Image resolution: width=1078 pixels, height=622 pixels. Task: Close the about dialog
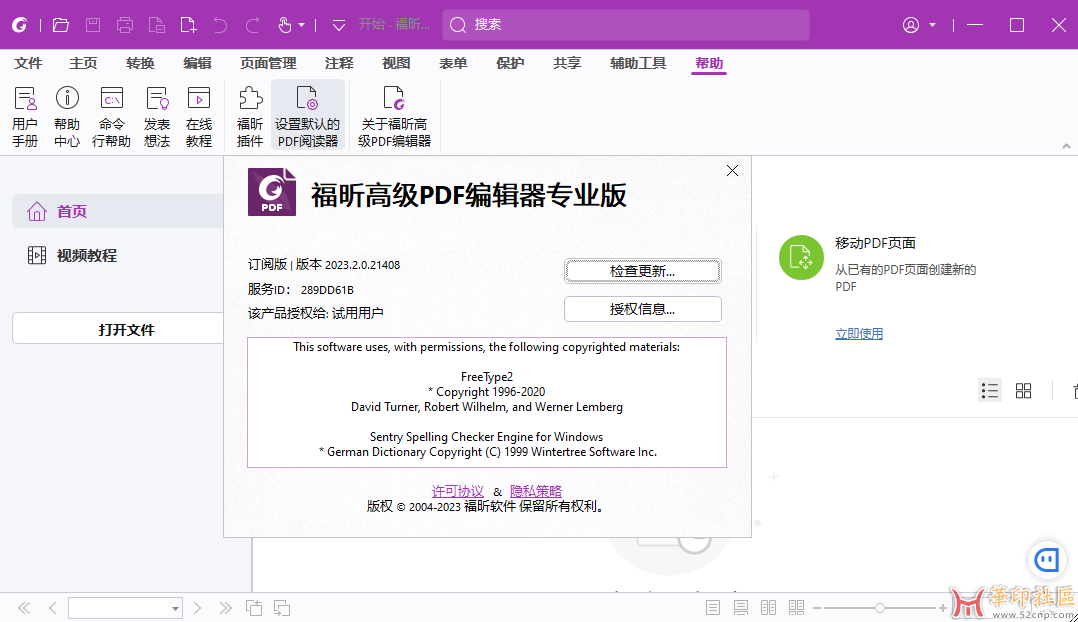[x=732, y=170]
